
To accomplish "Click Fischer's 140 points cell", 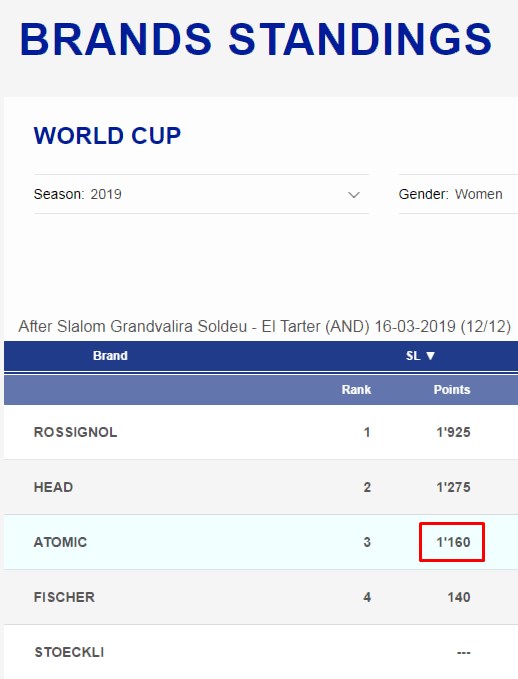I will pyautogui.click(x=459, y=598).
